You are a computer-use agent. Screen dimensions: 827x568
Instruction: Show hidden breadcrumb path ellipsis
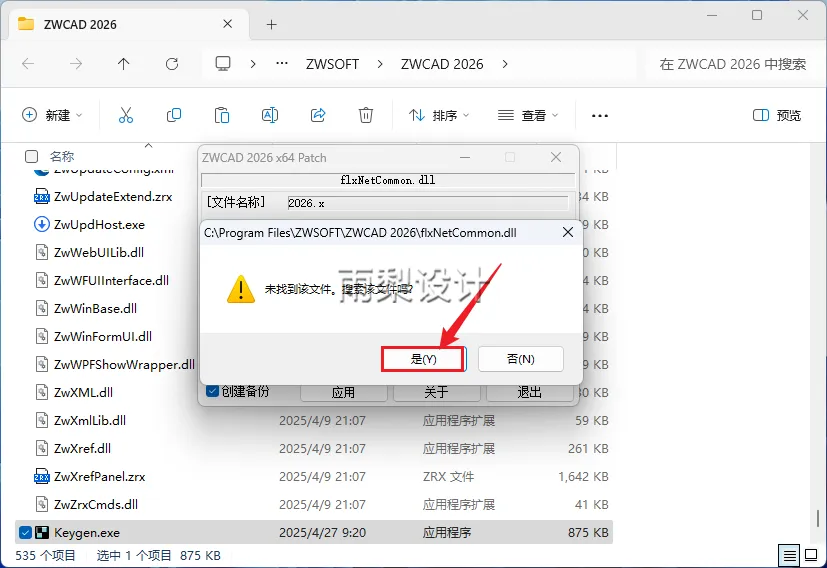pyautogui.click(x=282, y=64)
